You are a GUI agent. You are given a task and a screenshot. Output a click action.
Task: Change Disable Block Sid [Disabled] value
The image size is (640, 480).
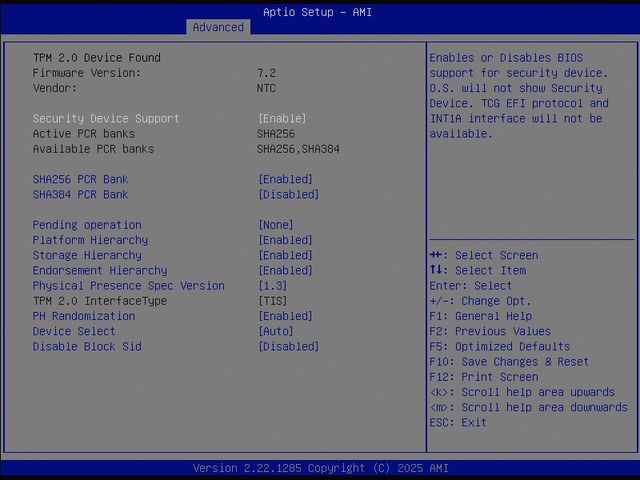point(289,347)
